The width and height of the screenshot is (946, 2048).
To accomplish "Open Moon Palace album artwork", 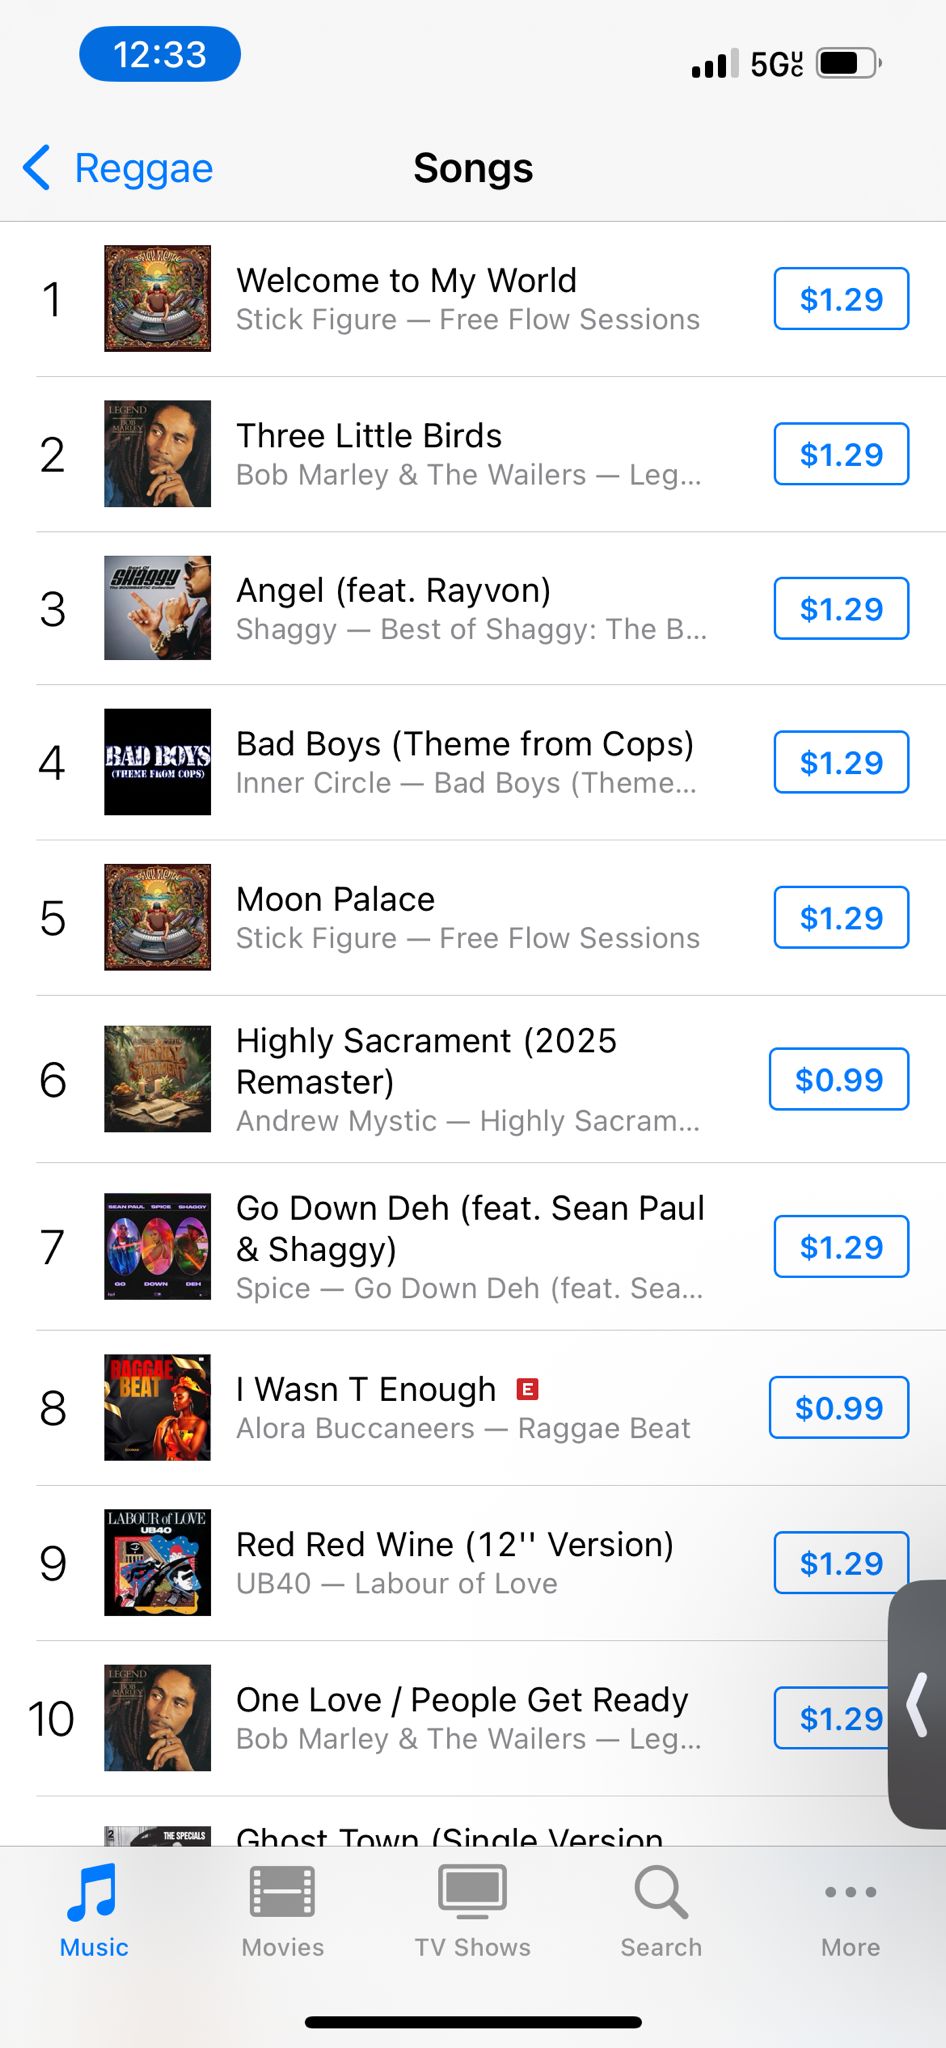I will [158, 917].
